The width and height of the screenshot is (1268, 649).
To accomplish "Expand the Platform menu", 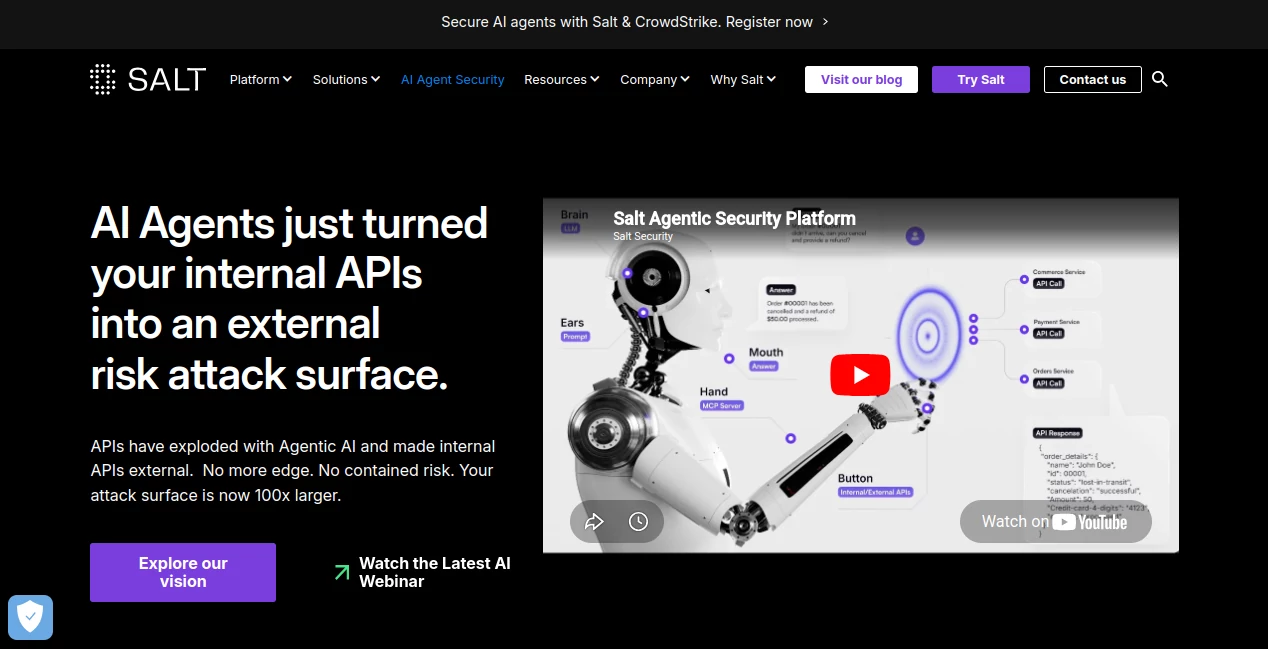I will [x=261, y=79].
